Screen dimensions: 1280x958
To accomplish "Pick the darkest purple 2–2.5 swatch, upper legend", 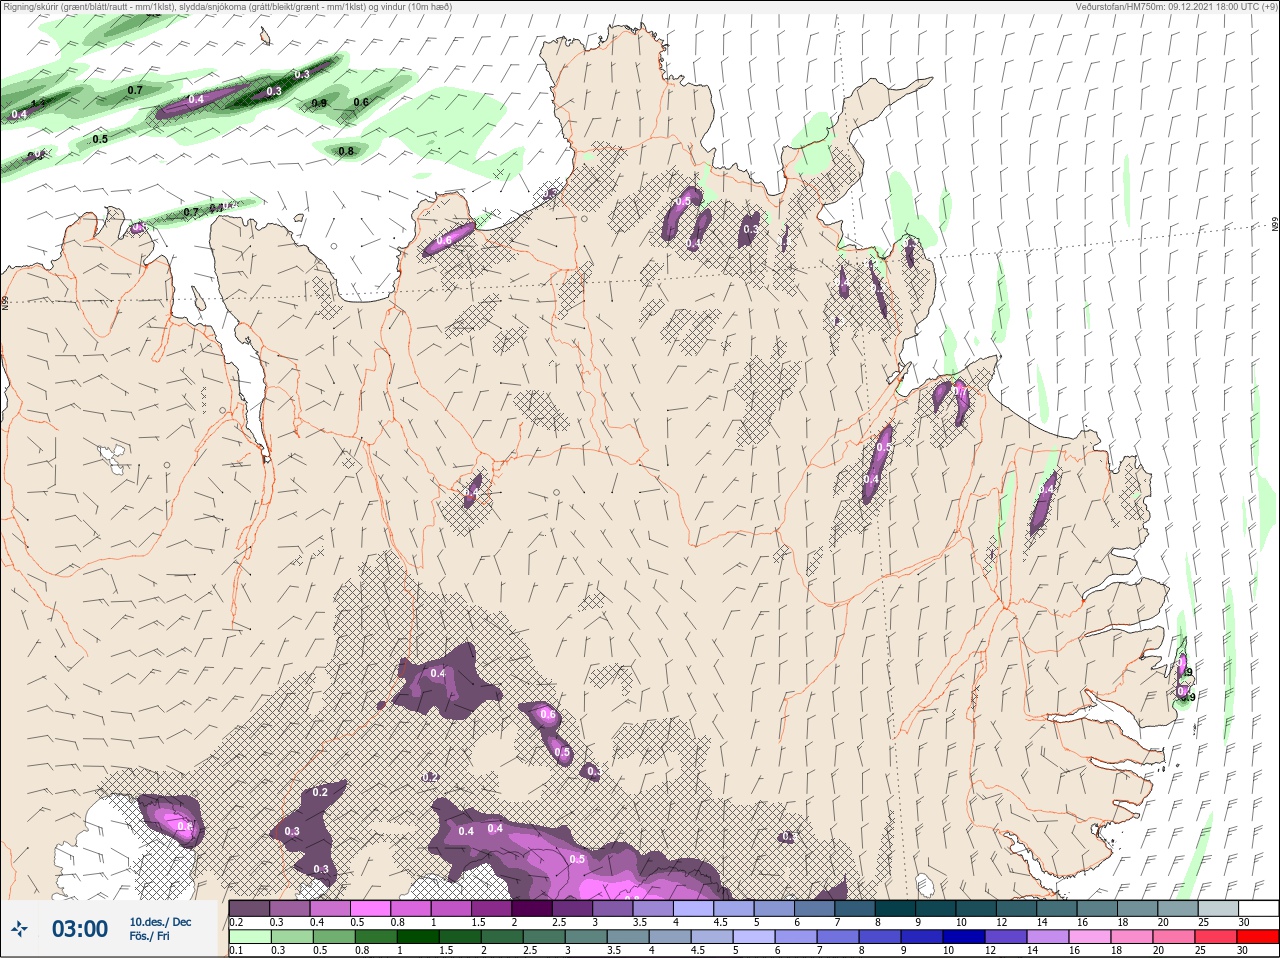I will point(532,909).
